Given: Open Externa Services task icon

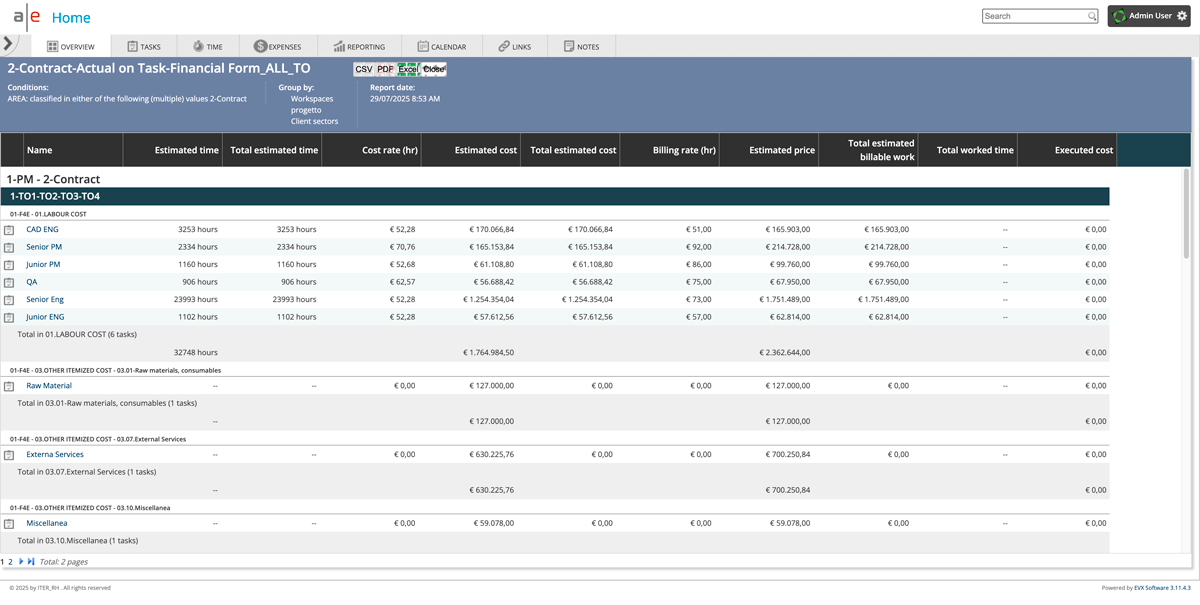Looking at the screenshot, I should click(x=9, y=455).
